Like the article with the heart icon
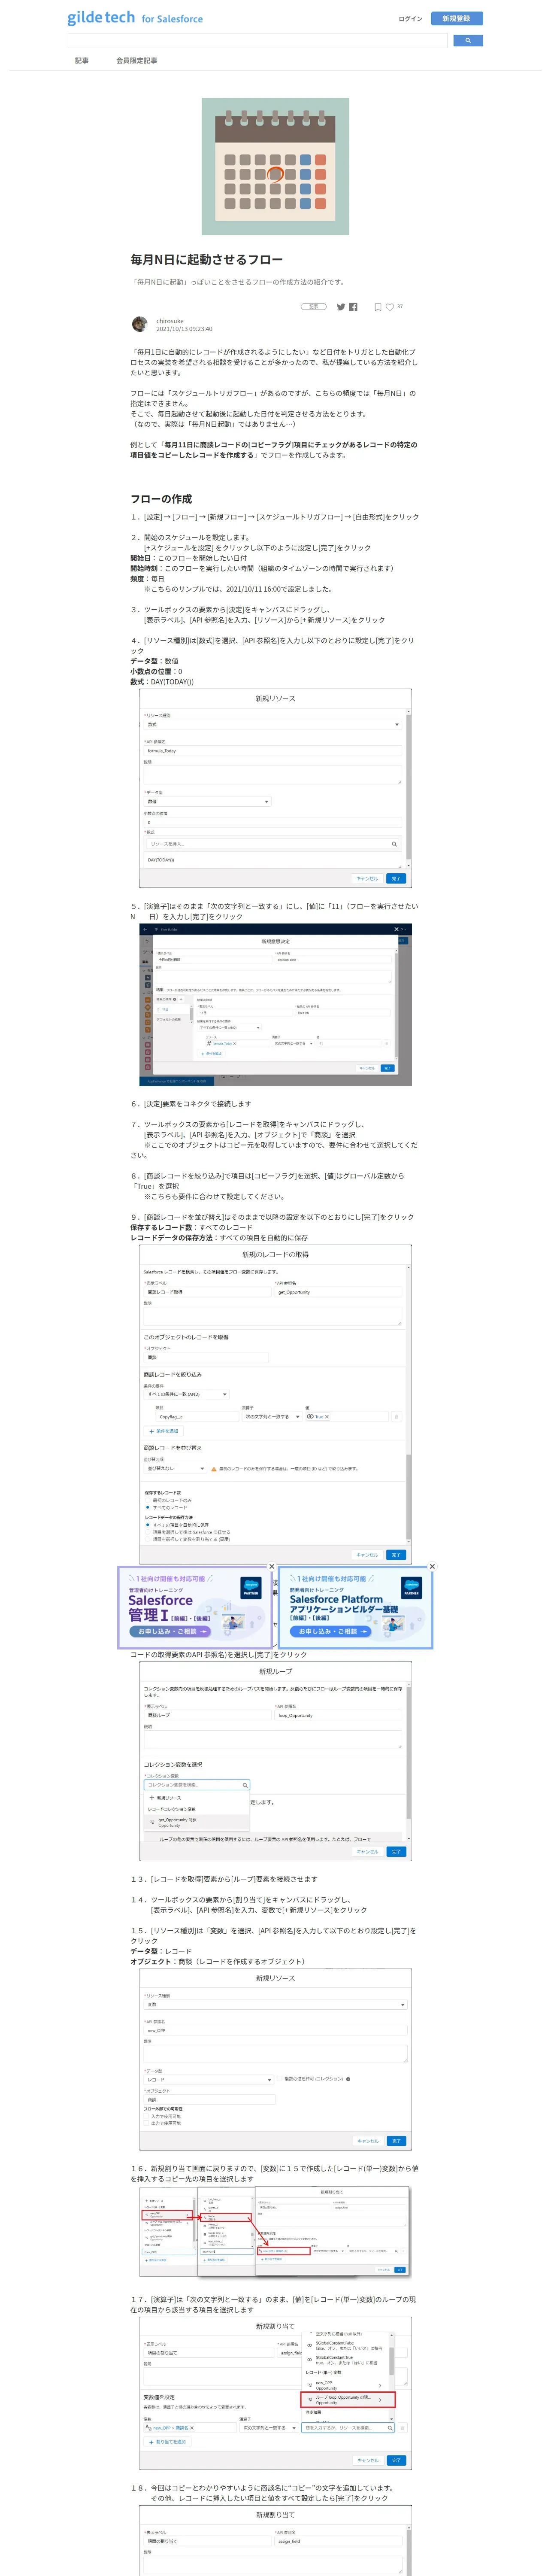 coord(390,307)
